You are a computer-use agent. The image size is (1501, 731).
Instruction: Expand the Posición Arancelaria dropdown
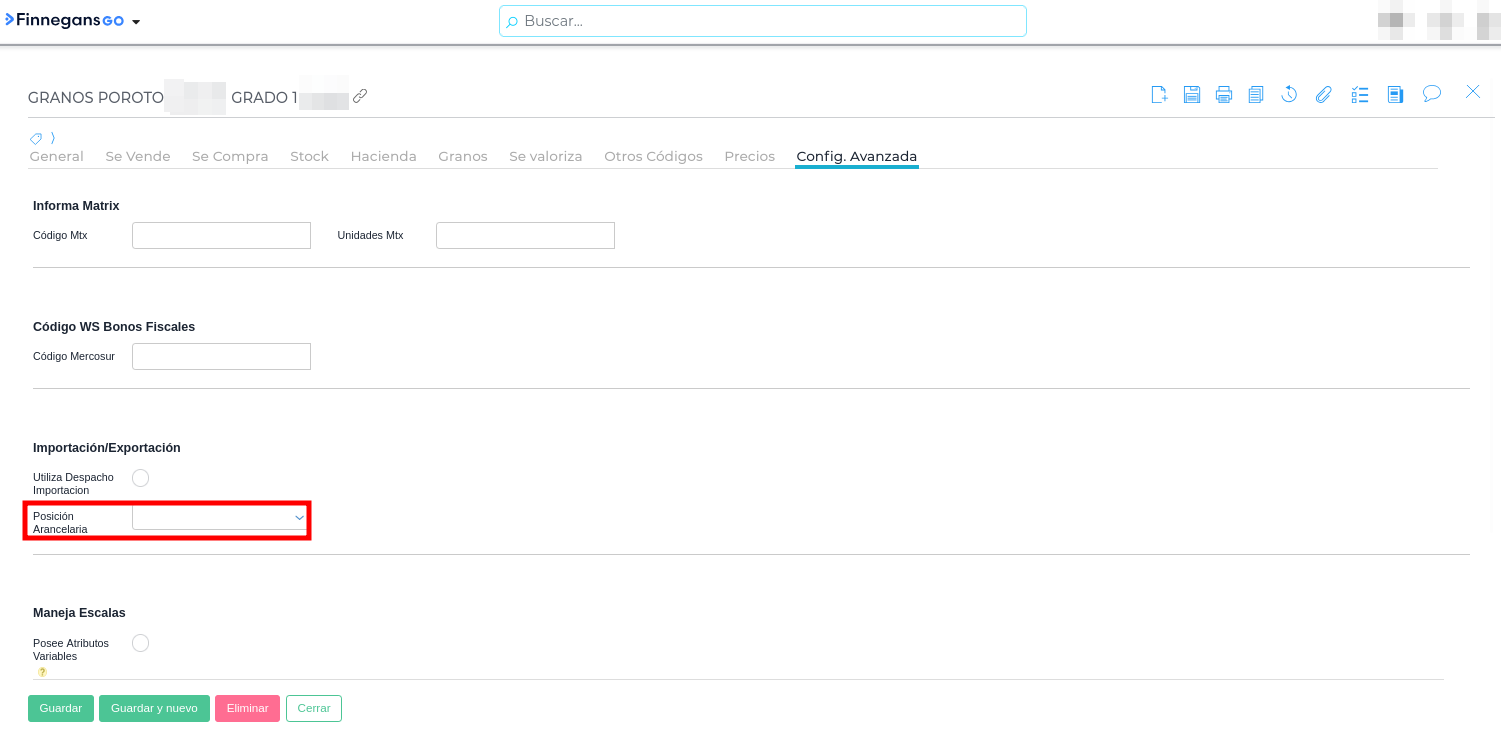219,517
